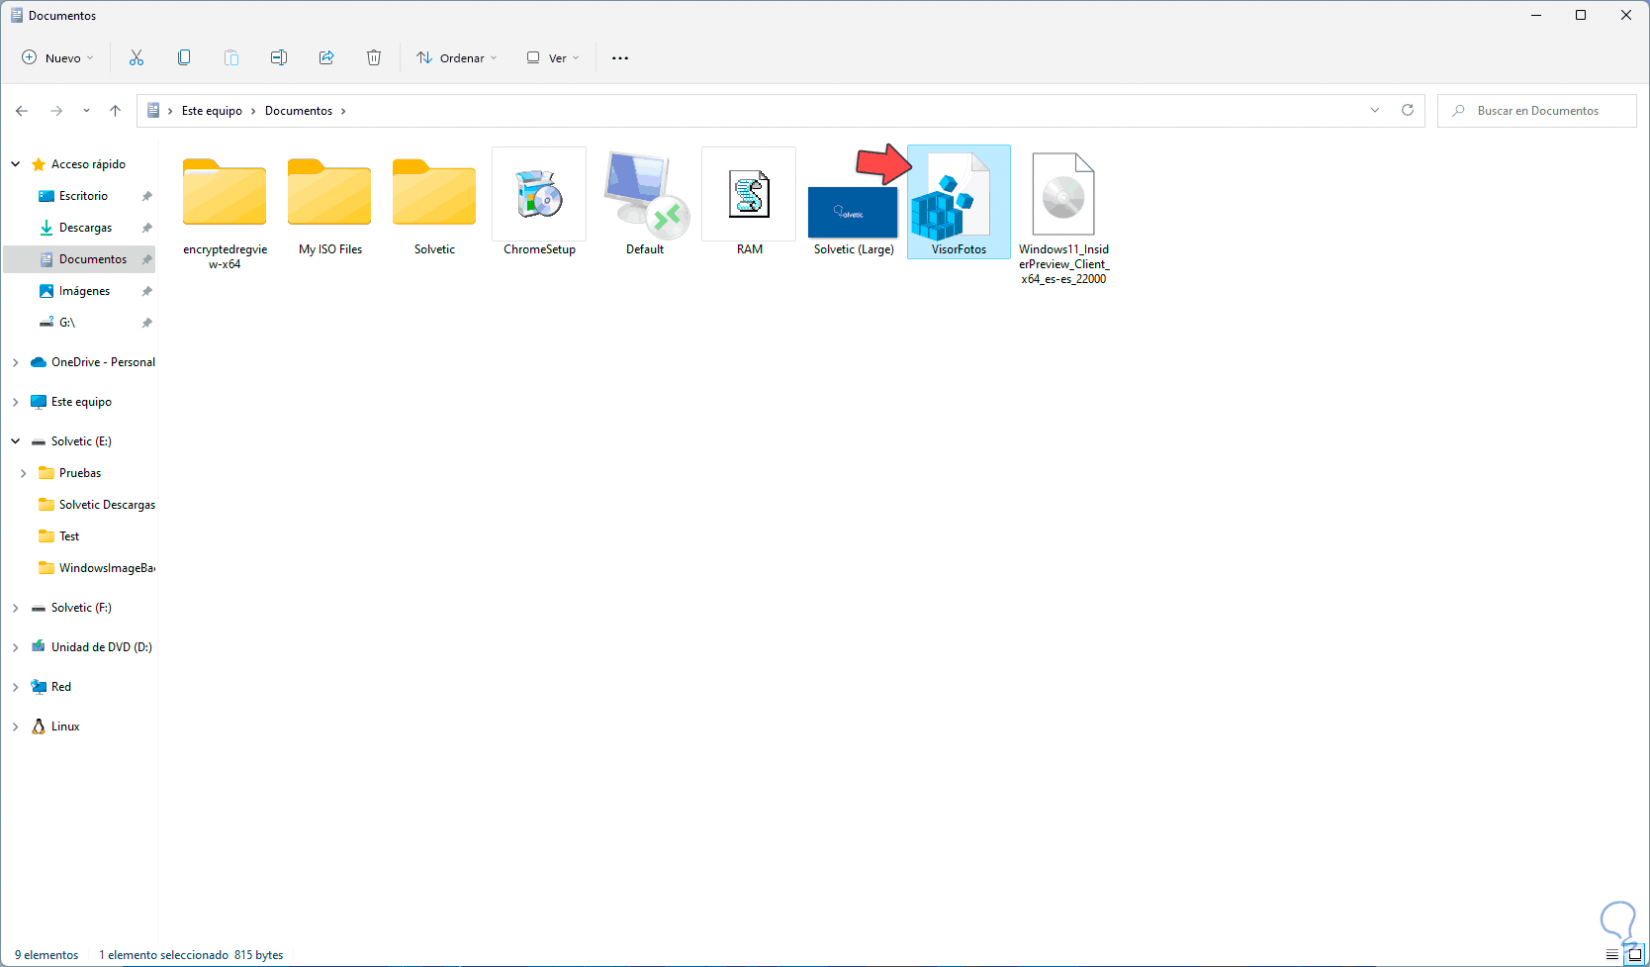Click the Copy icon in toolbar

tap(184, 58)
